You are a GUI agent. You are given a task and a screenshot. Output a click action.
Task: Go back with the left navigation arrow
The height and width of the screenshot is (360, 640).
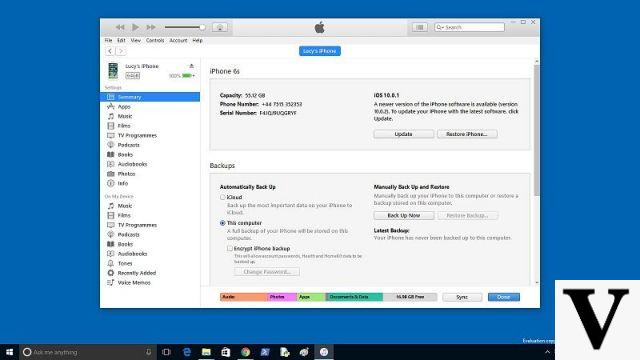110,51
